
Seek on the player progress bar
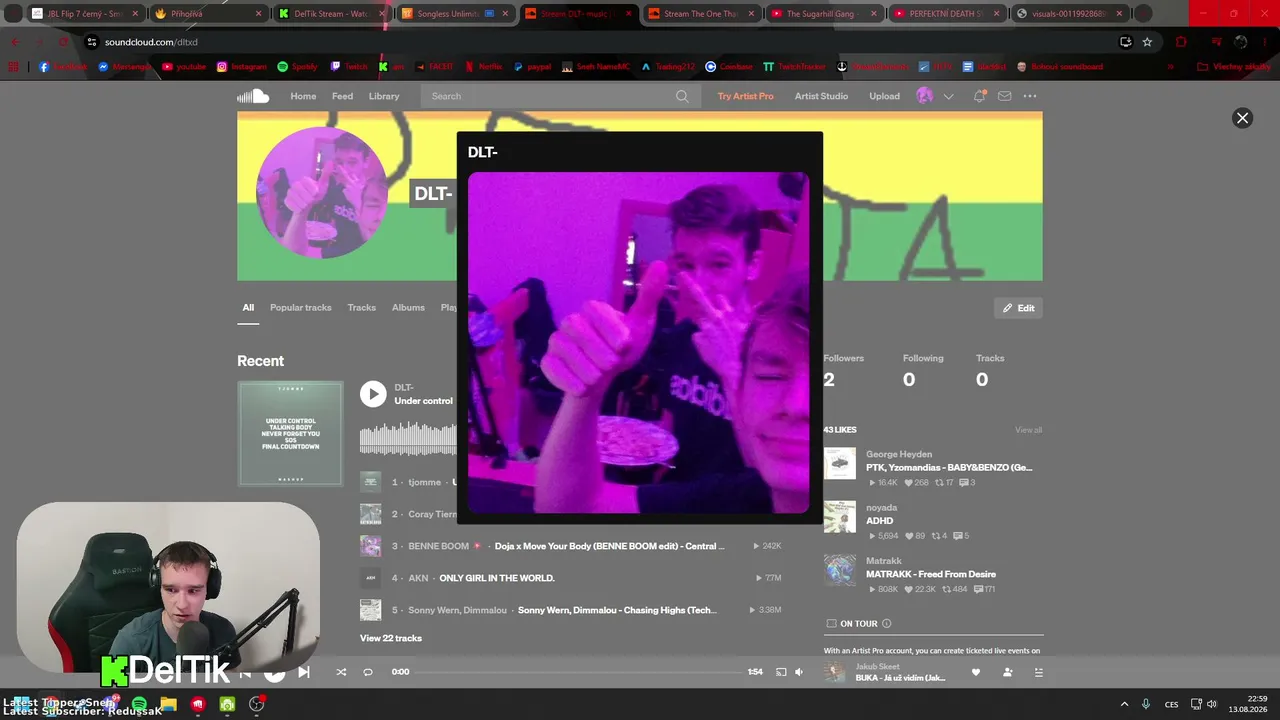point(579,672)
